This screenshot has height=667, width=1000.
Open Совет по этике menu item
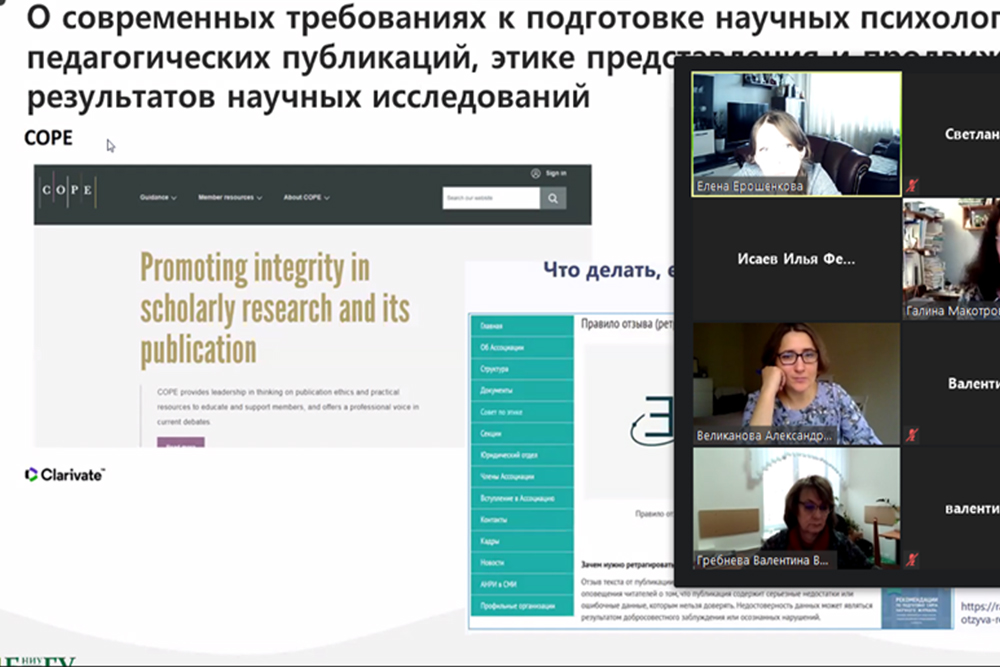point(501,412)
